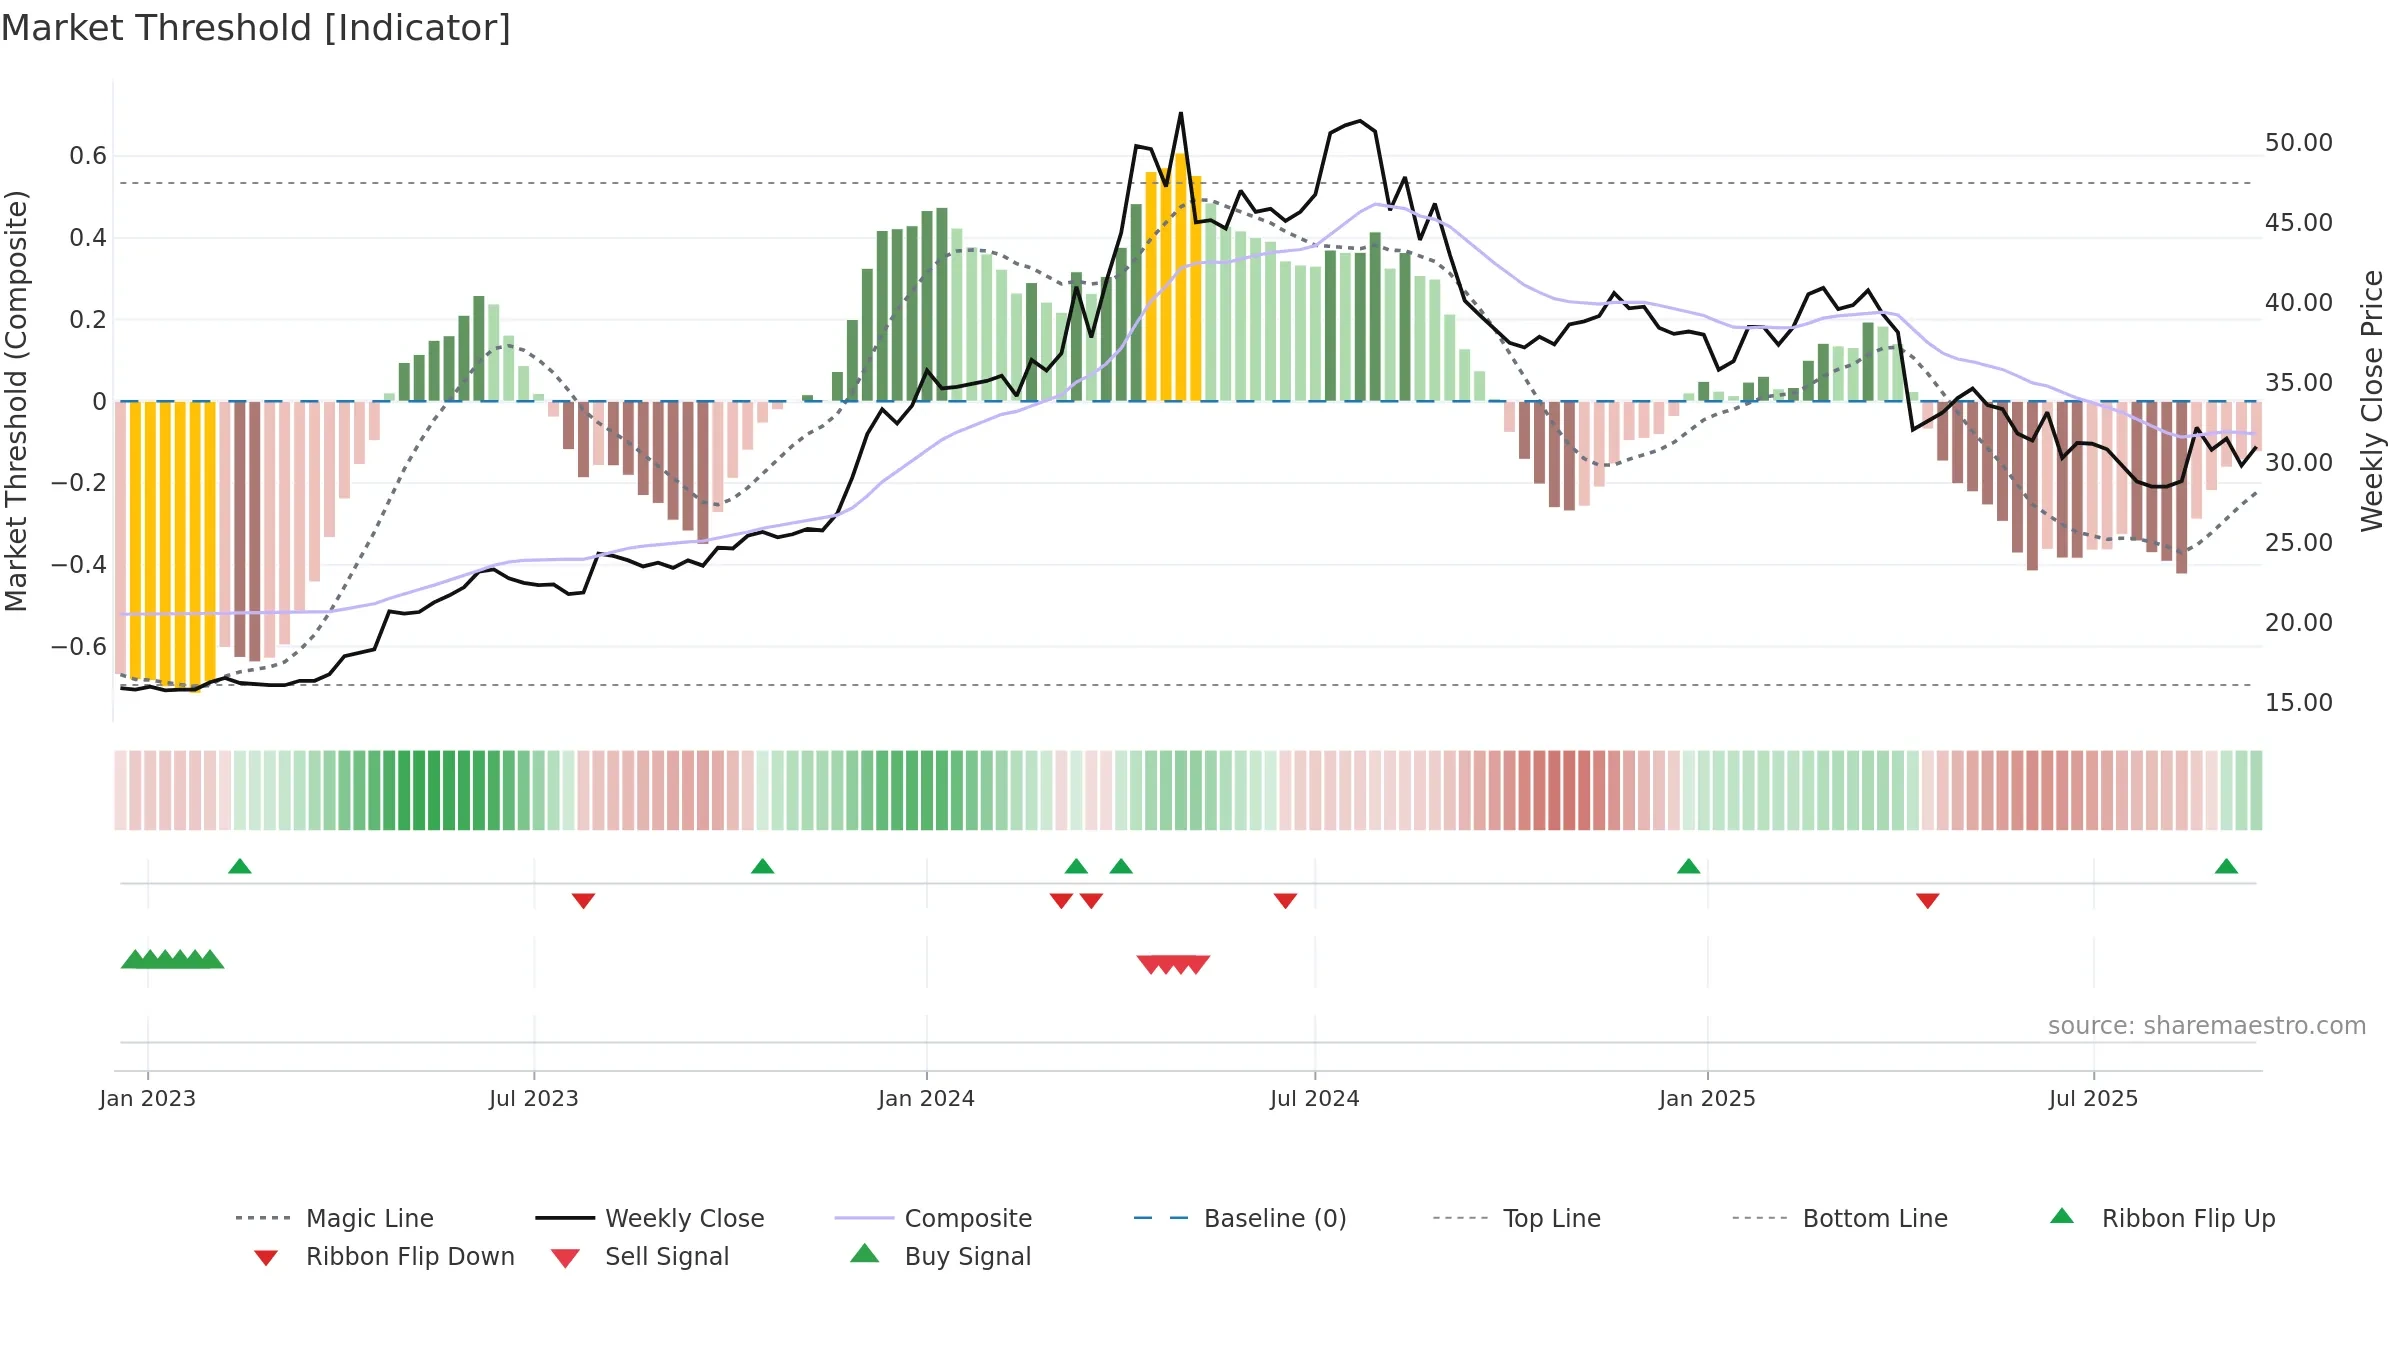
Task: Click the 35.00 price tick label
Action: tap(2299, 383)
